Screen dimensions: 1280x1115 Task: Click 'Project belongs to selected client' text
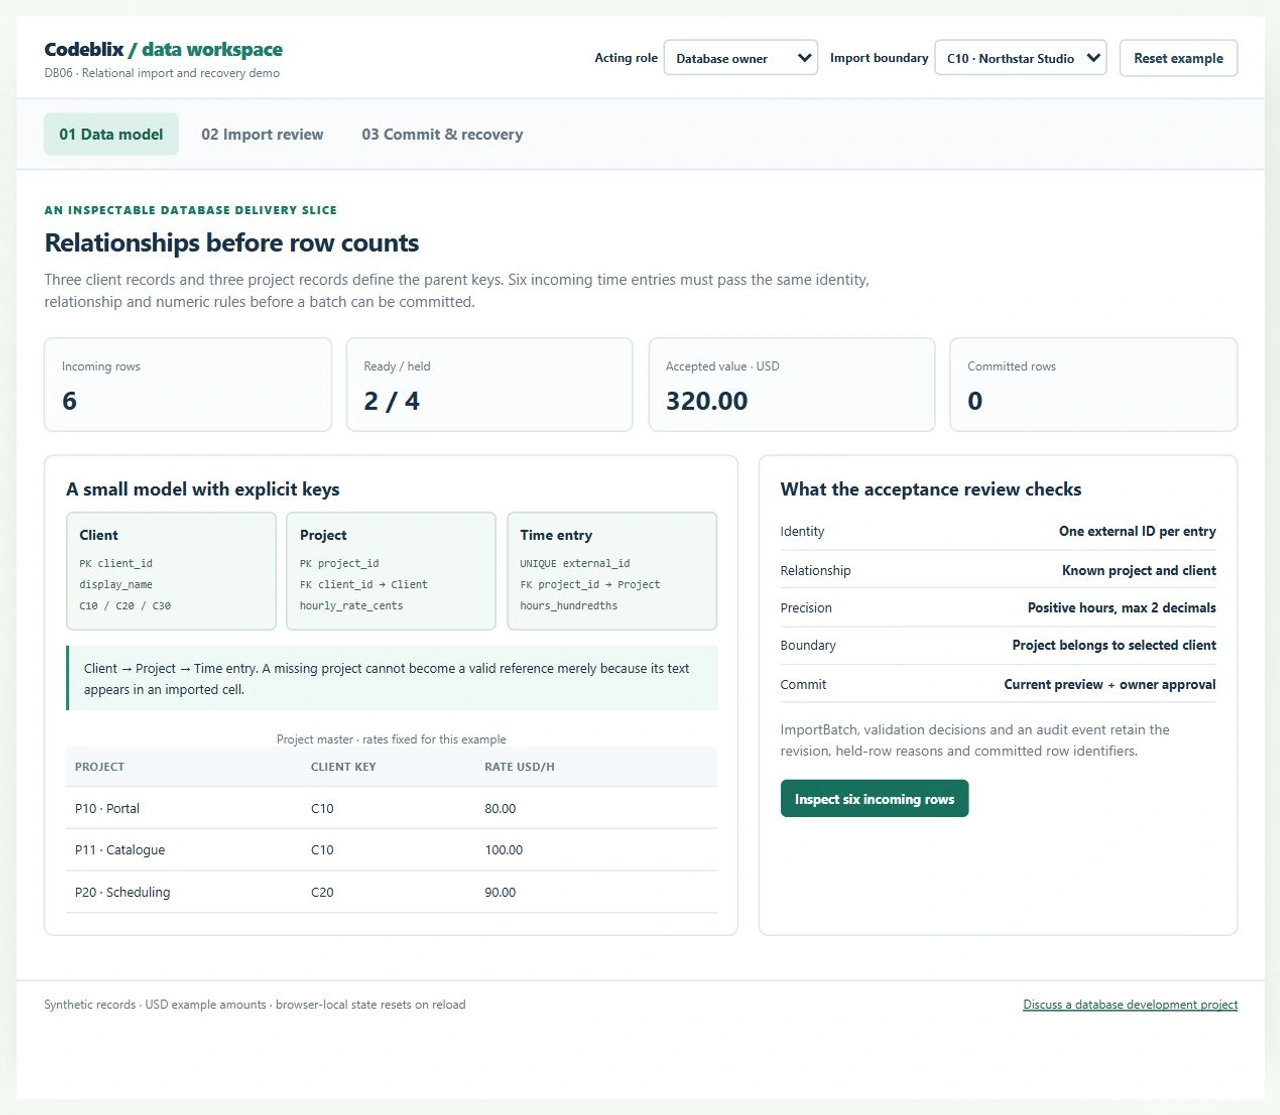click(1114, 645)
